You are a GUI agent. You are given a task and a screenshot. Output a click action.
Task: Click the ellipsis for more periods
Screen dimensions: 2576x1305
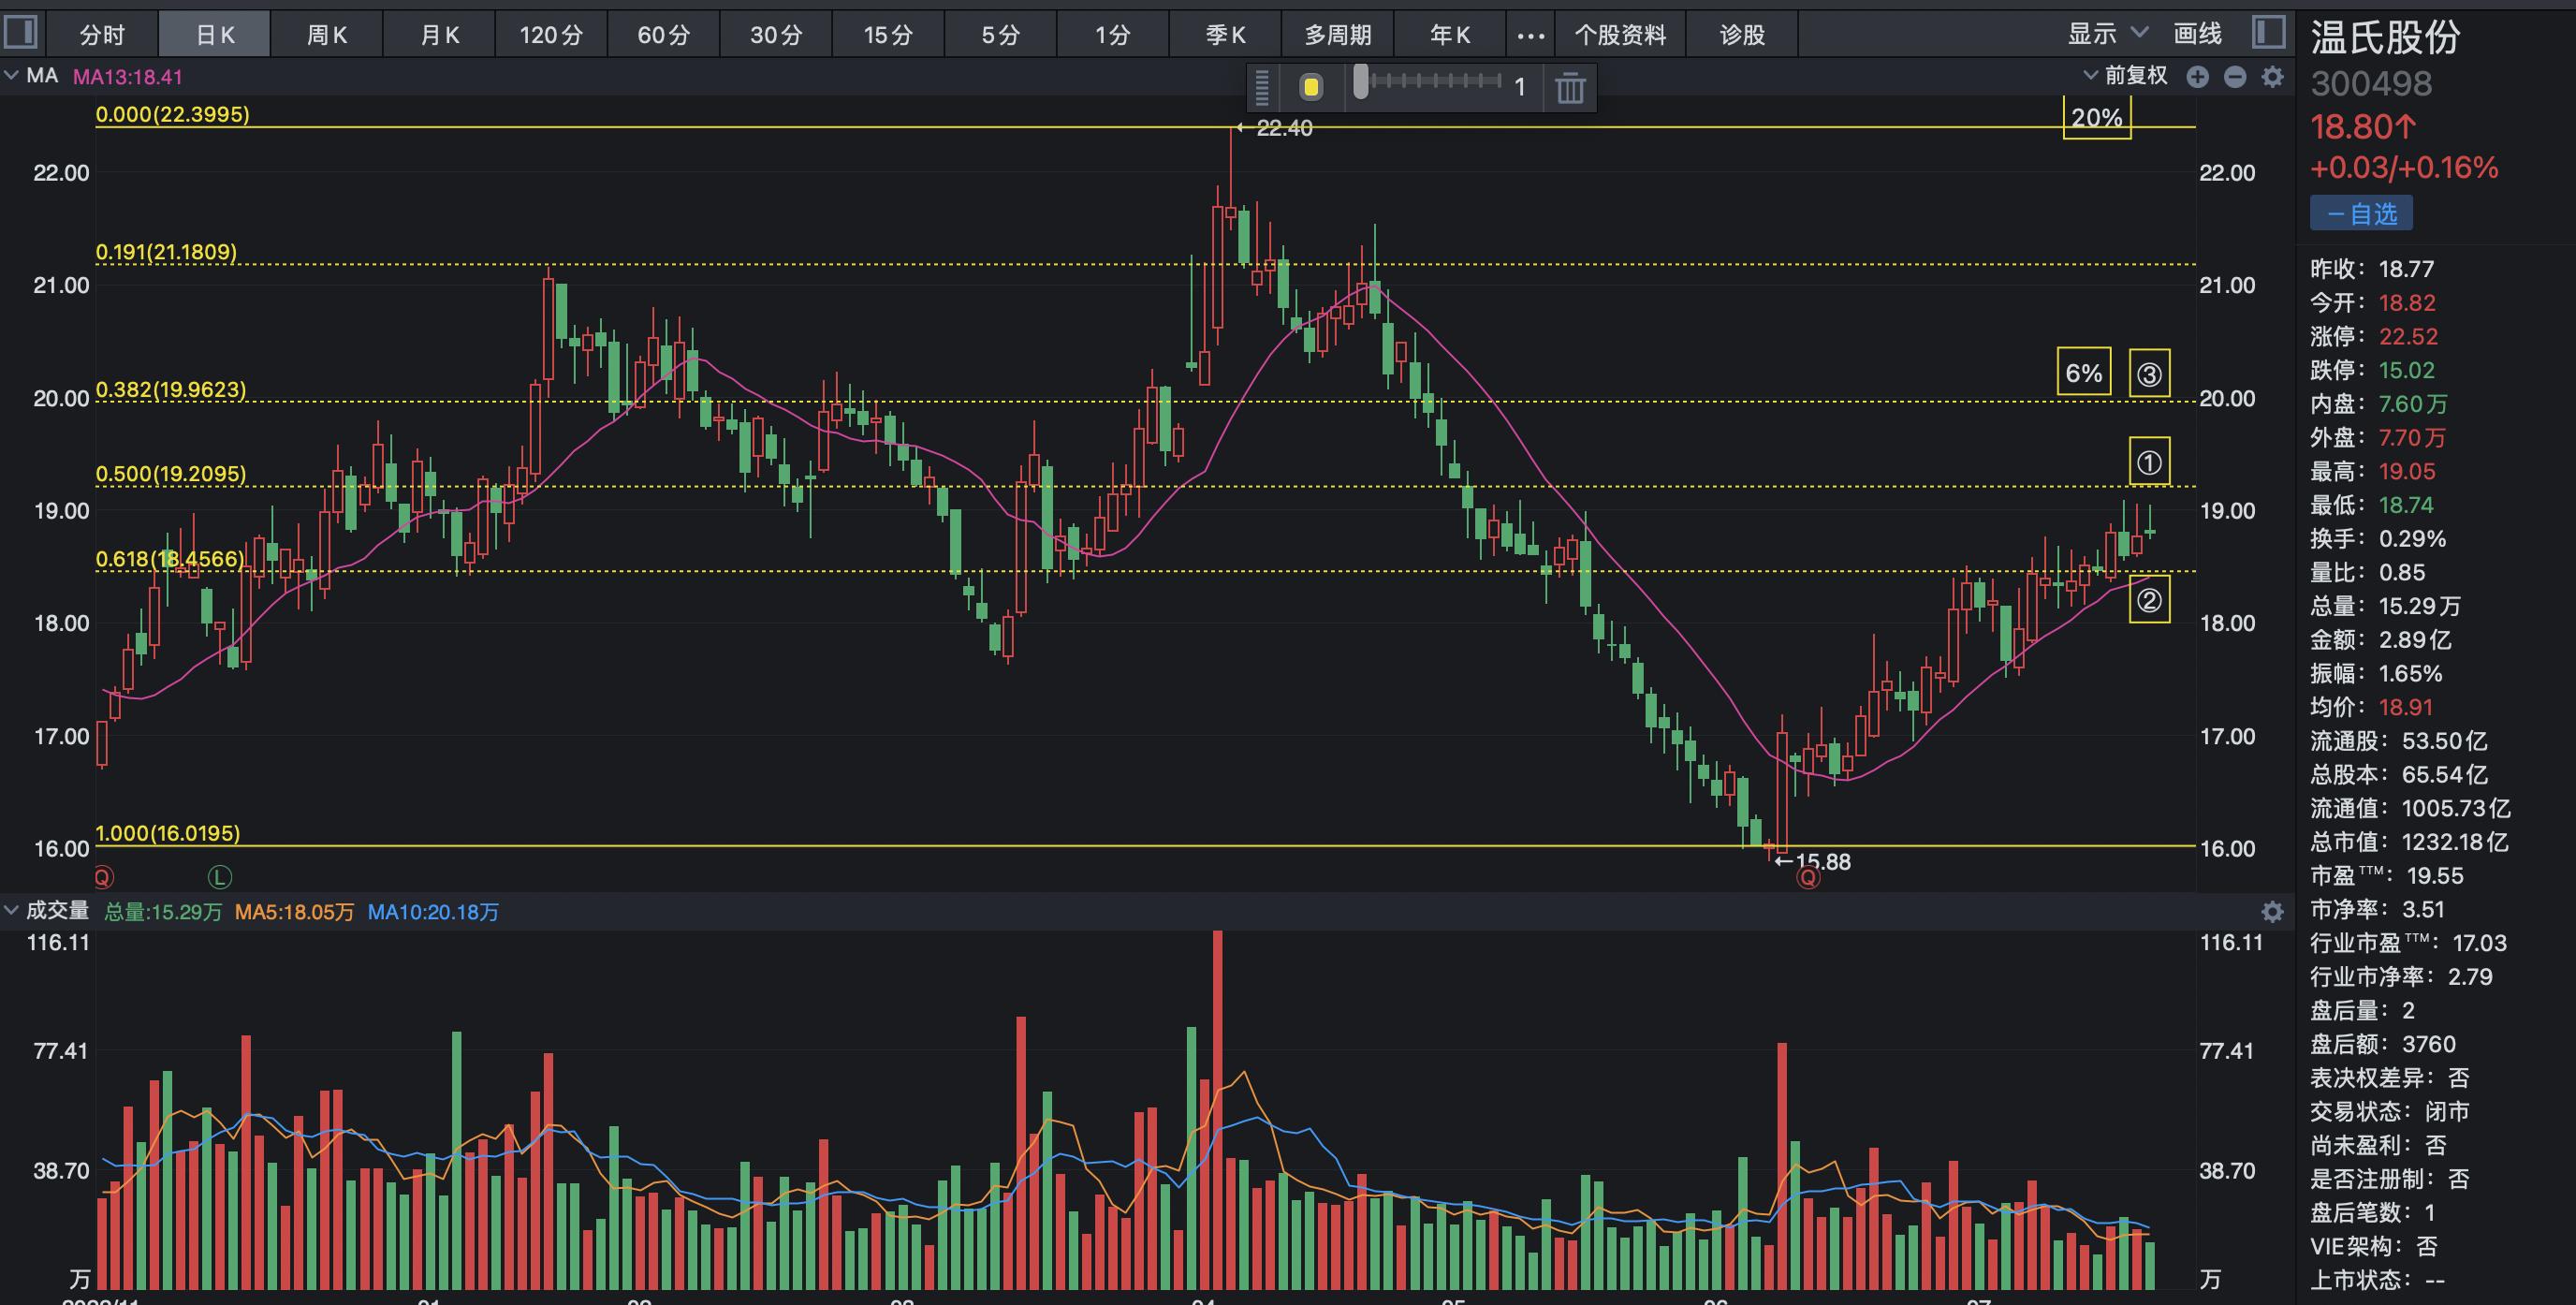[1530, 35]
